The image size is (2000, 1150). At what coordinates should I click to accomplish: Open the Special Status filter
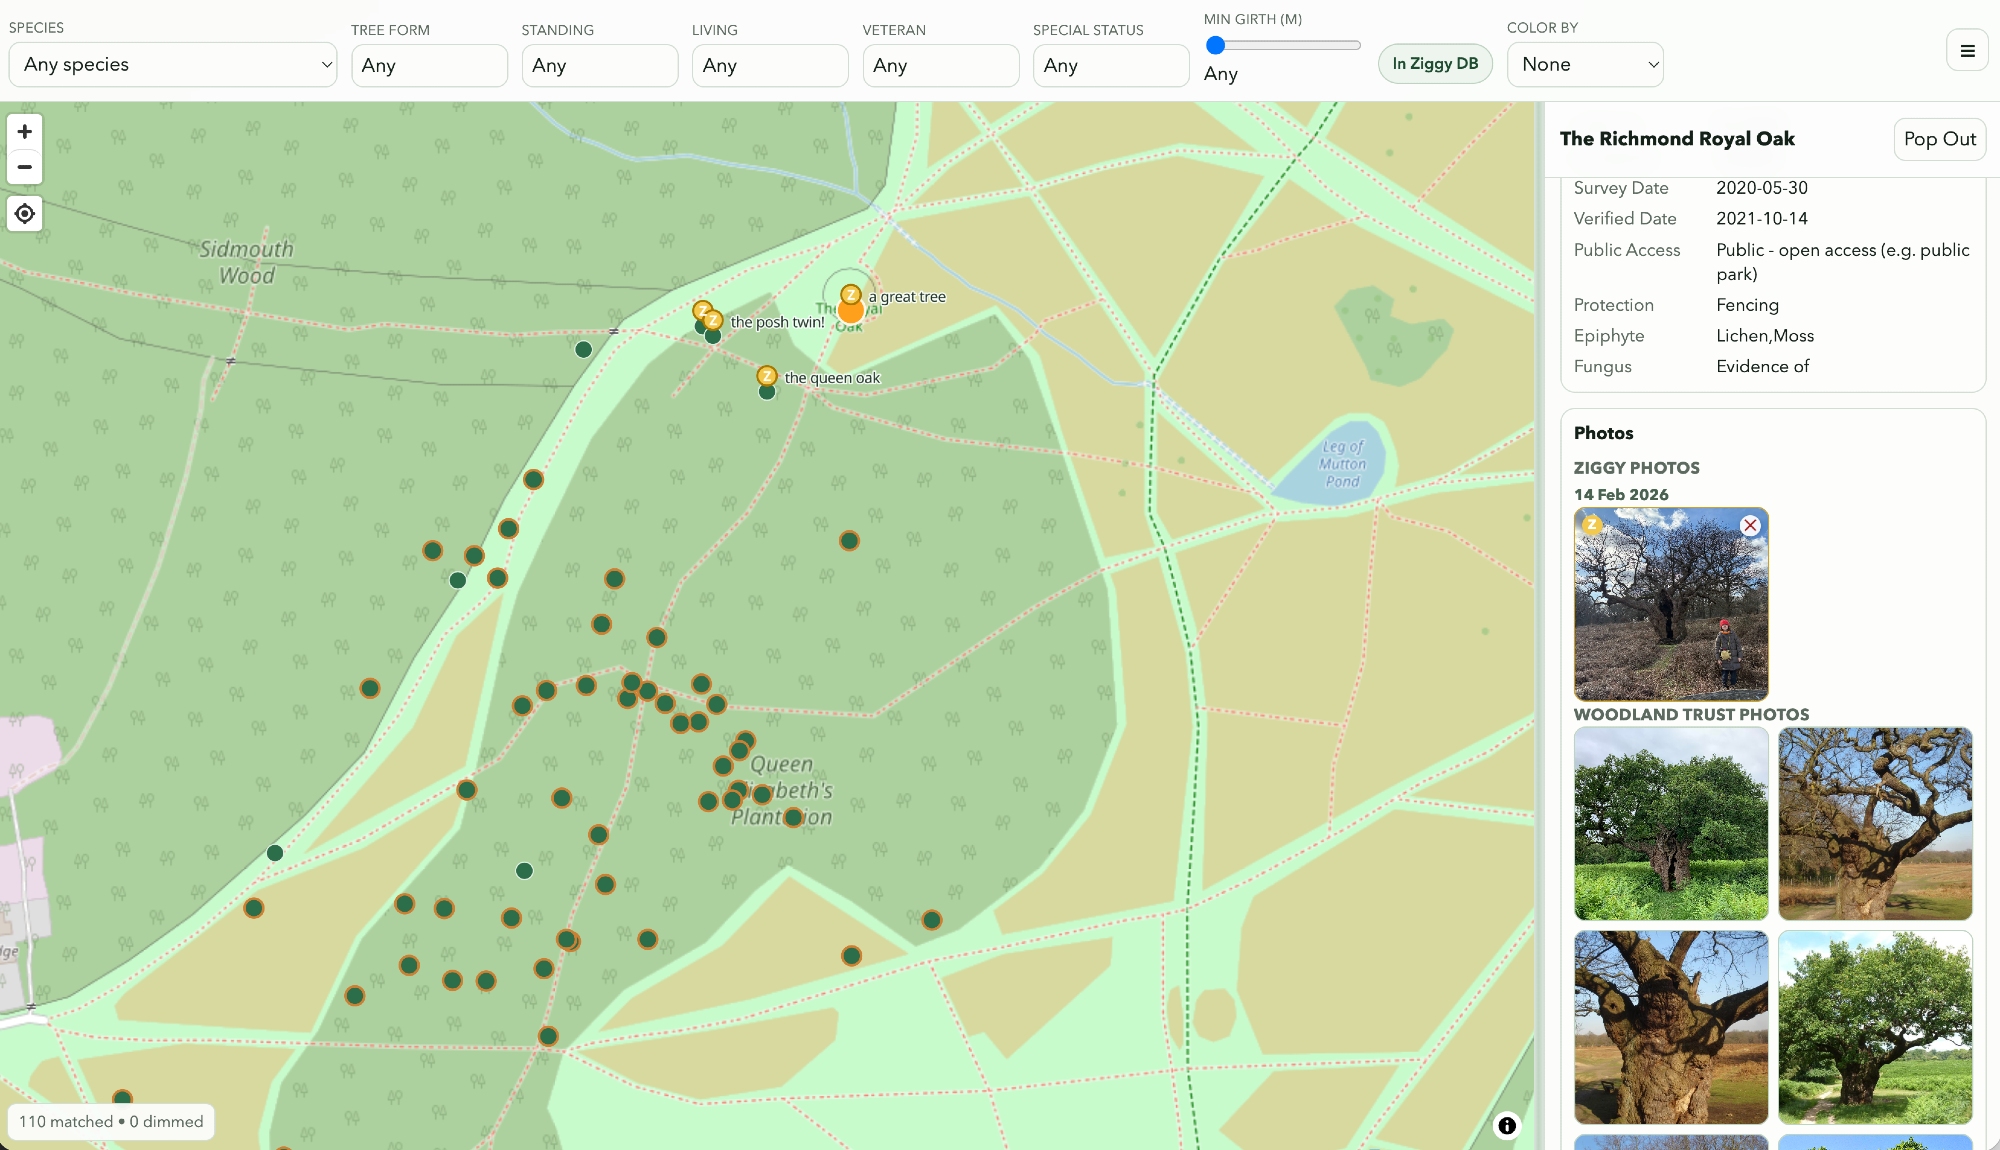coord(1110,66)
